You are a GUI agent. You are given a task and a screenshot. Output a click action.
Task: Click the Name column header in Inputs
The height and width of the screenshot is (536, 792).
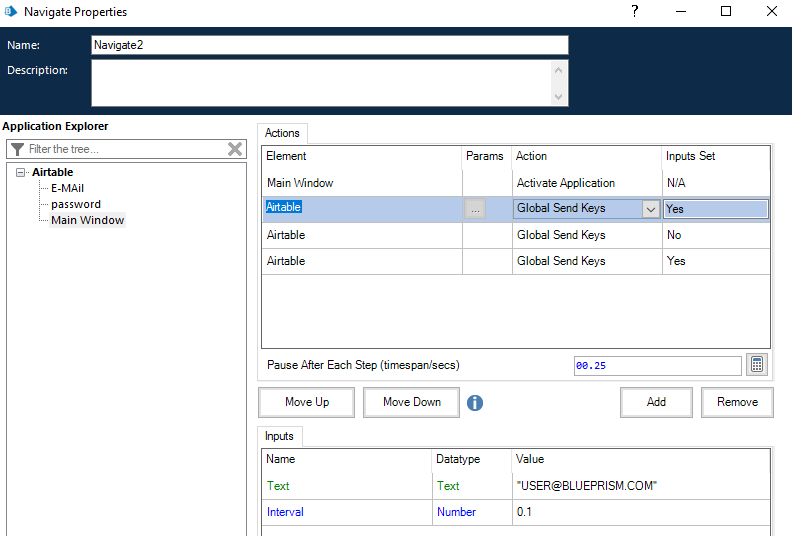(x=346, y=459)
